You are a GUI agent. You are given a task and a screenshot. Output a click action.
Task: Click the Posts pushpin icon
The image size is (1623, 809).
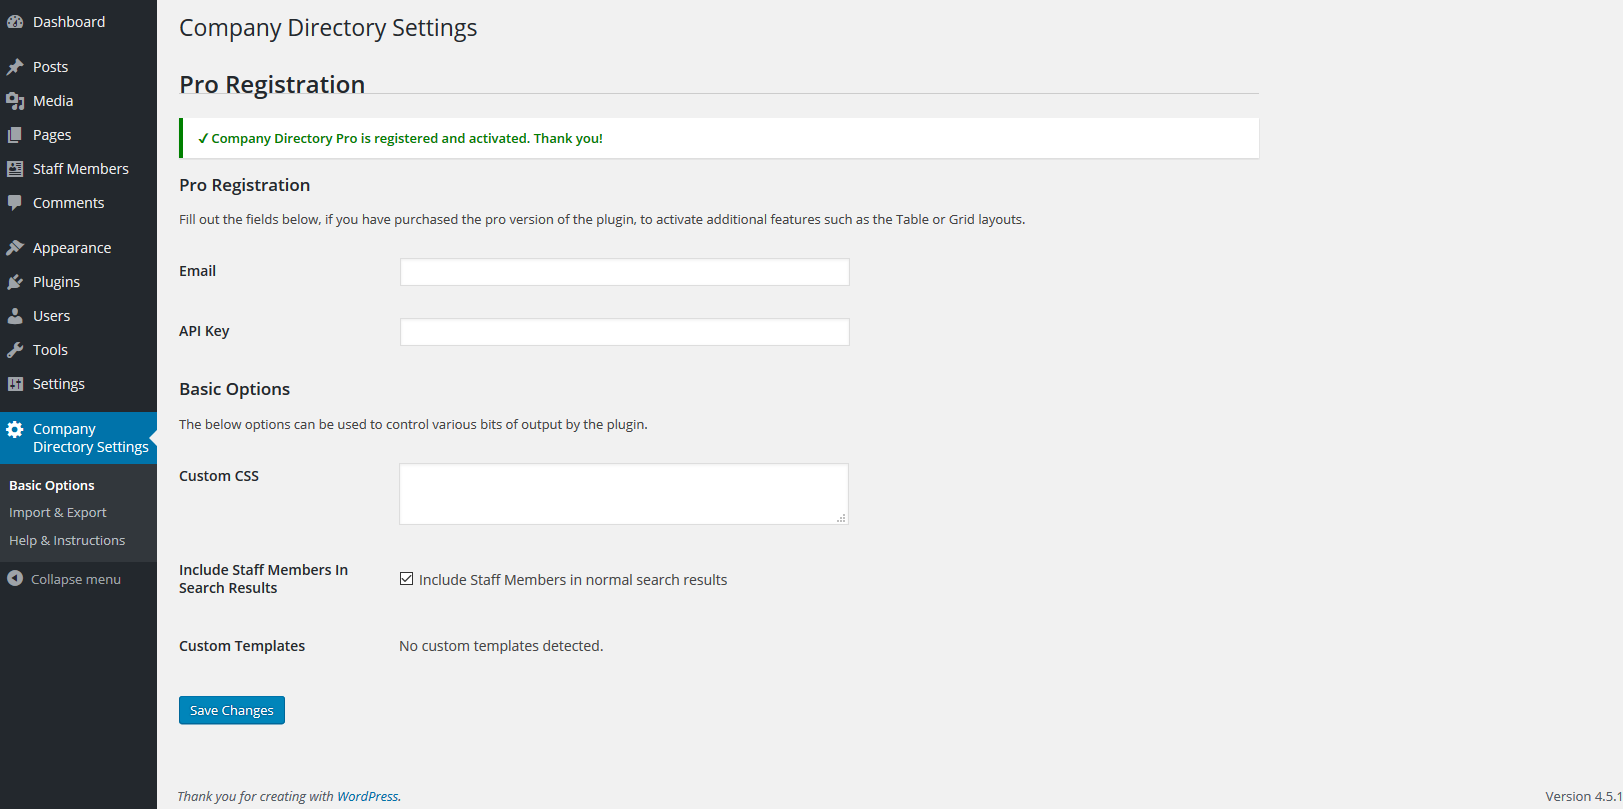point(15,67)
